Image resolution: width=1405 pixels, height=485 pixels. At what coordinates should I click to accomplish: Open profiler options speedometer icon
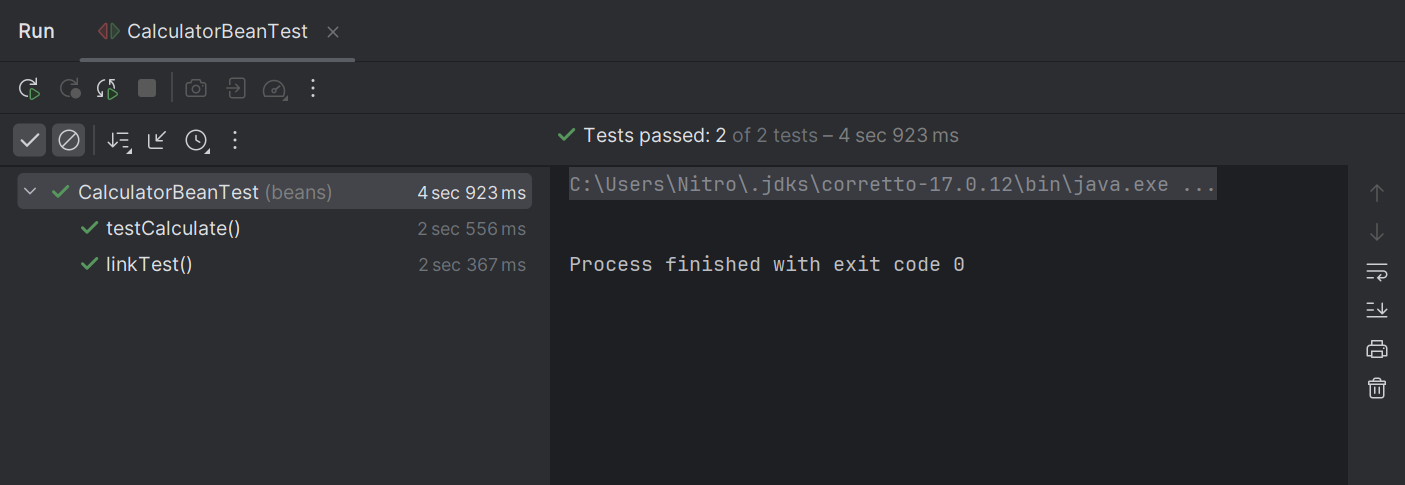point(274,89)
